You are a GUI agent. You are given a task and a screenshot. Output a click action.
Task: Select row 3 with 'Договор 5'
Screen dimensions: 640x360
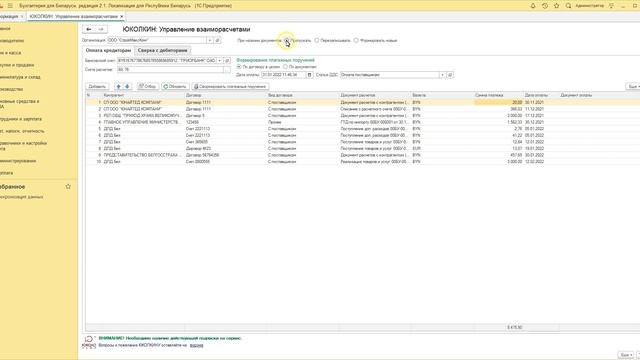coord(362,116)
